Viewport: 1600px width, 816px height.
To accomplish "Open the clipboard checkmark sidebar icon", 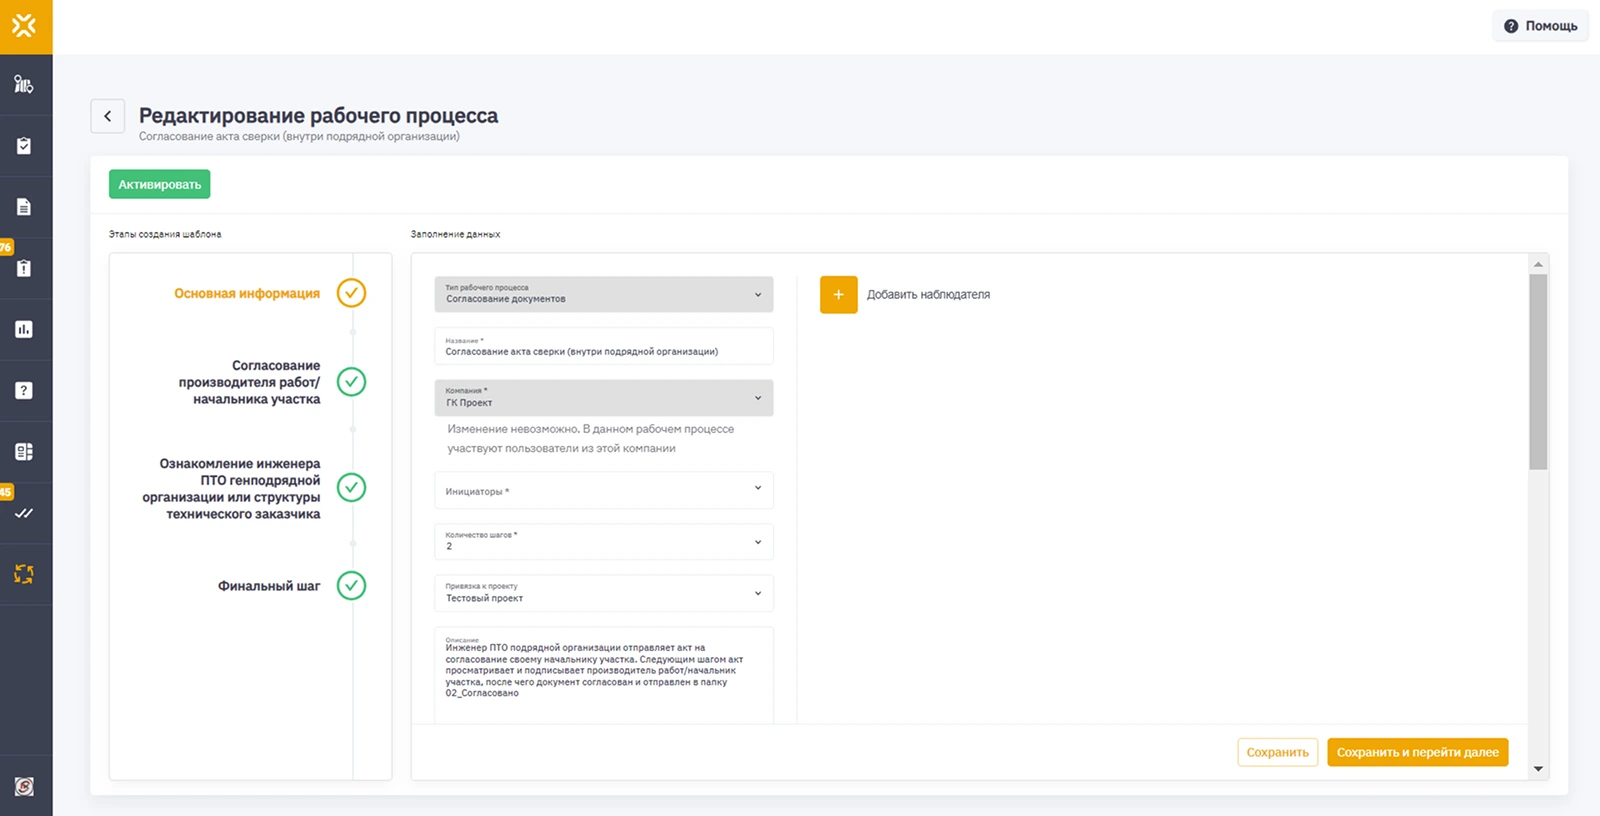I will coord(24,146).
